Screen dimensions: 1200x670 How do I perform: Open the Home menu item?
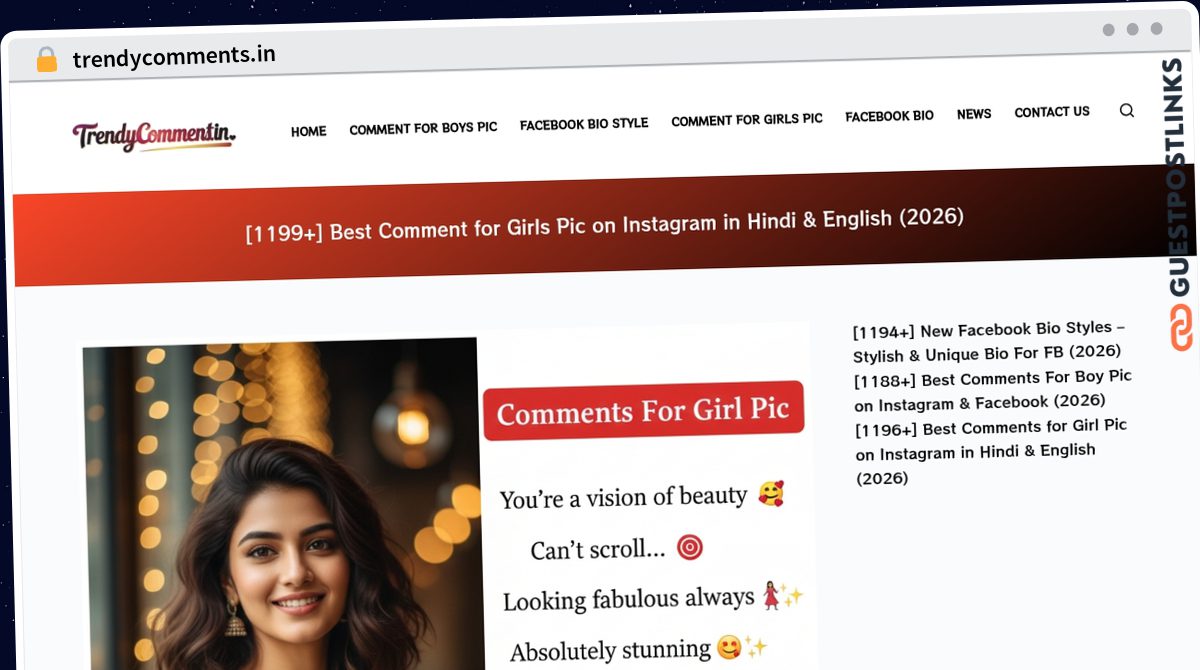click(309, 131)
